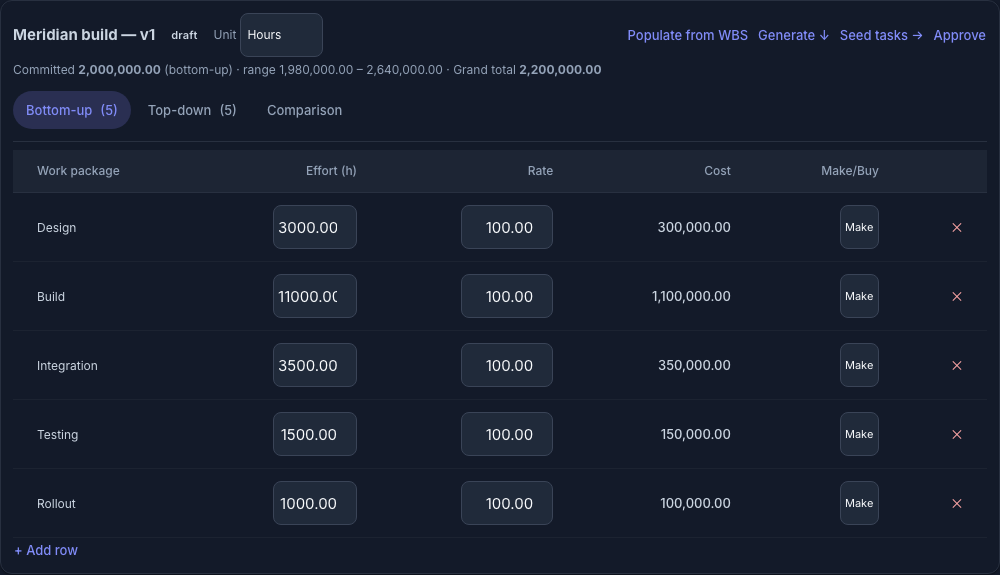Remove the Testing row via the X icon
Image resolution: width=1000 pixels, height=575 pixels.
[x=957, y=434]
